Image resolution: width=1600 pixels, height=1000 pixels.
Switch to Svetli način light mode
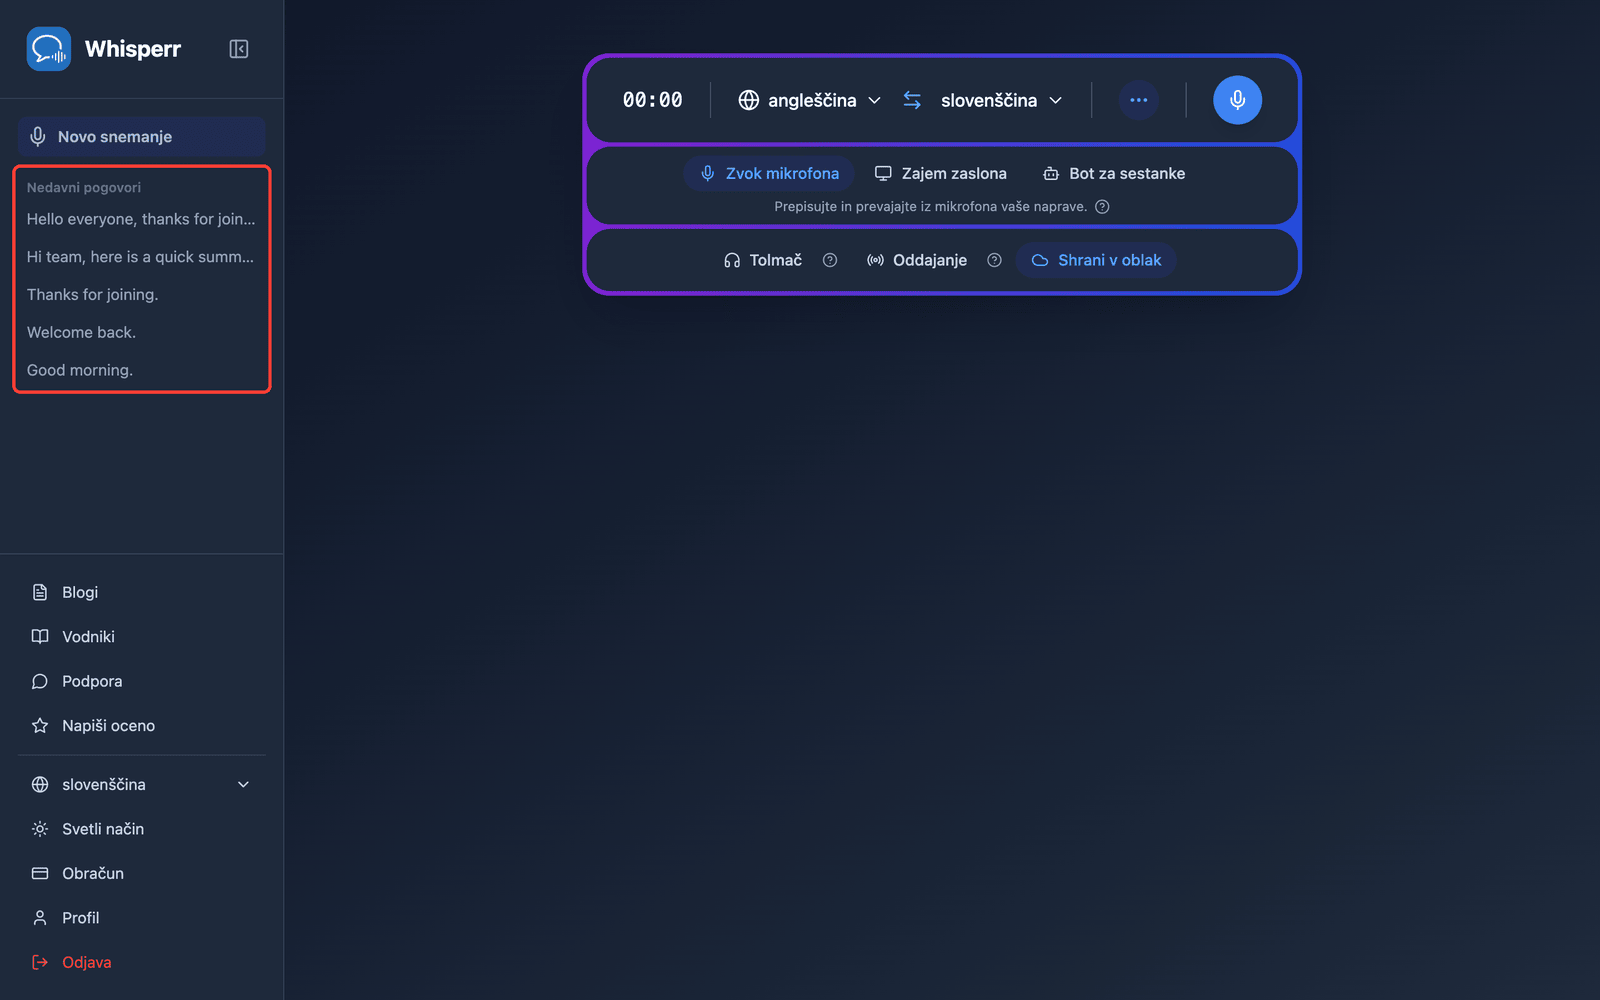pos(141,829)
